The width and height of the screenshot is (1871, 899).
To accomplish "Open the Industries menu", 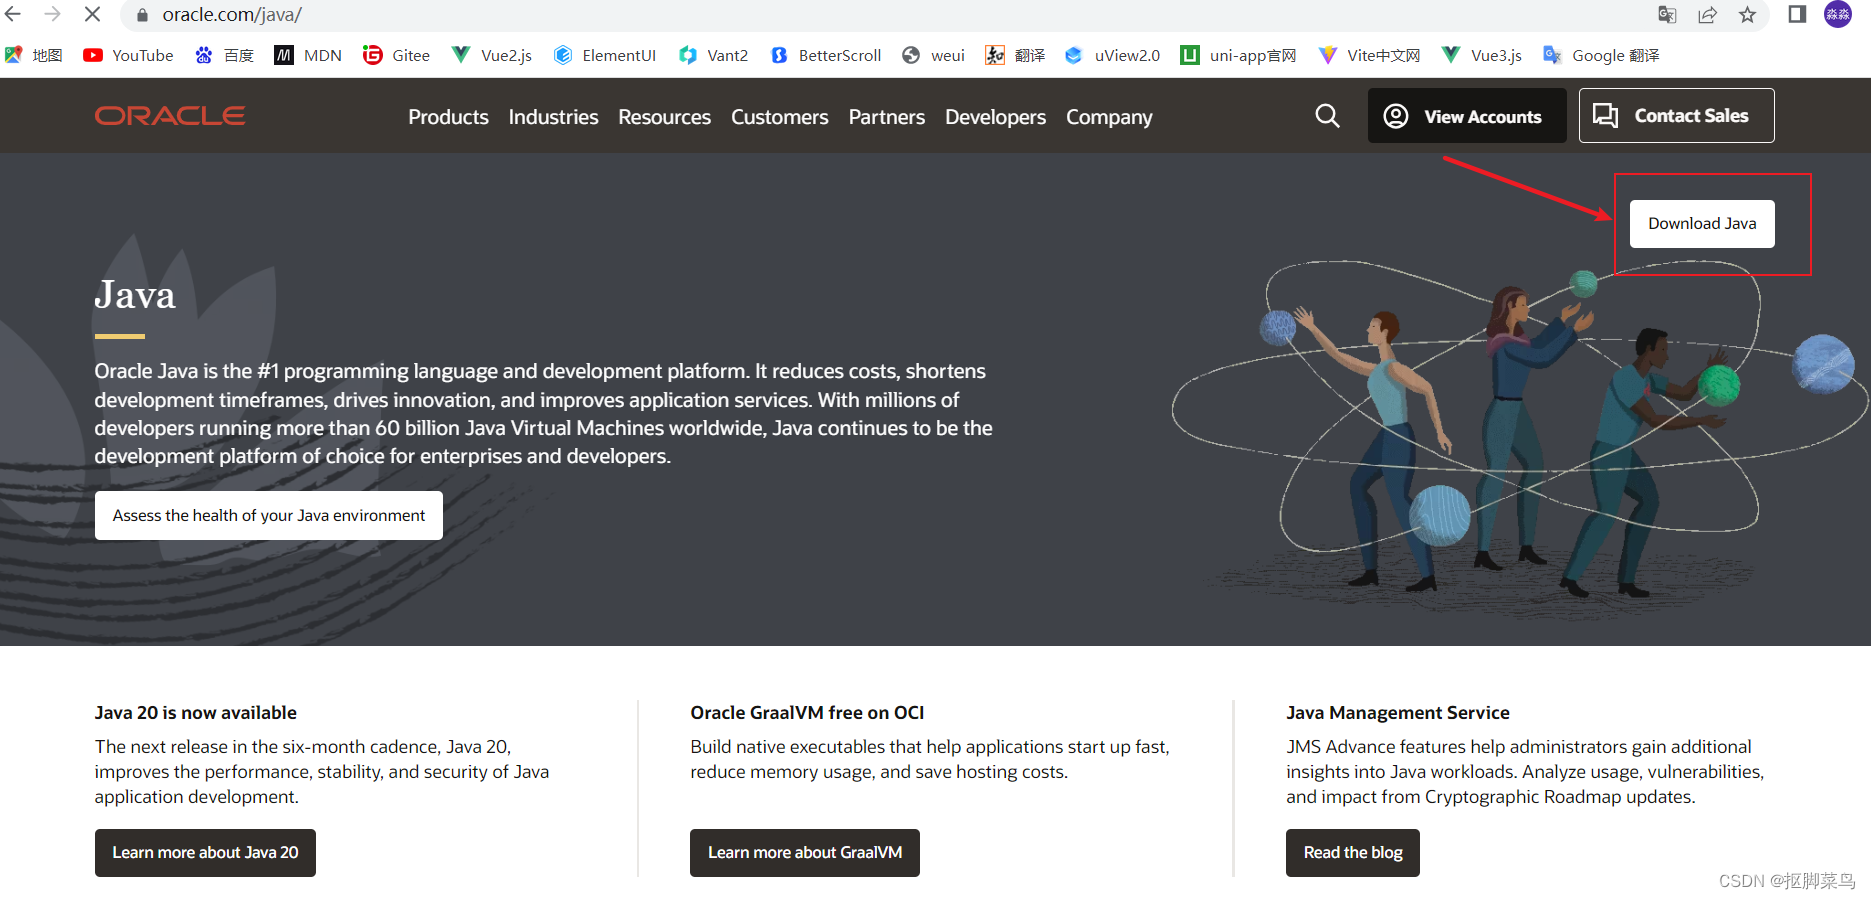I will 553,117.
